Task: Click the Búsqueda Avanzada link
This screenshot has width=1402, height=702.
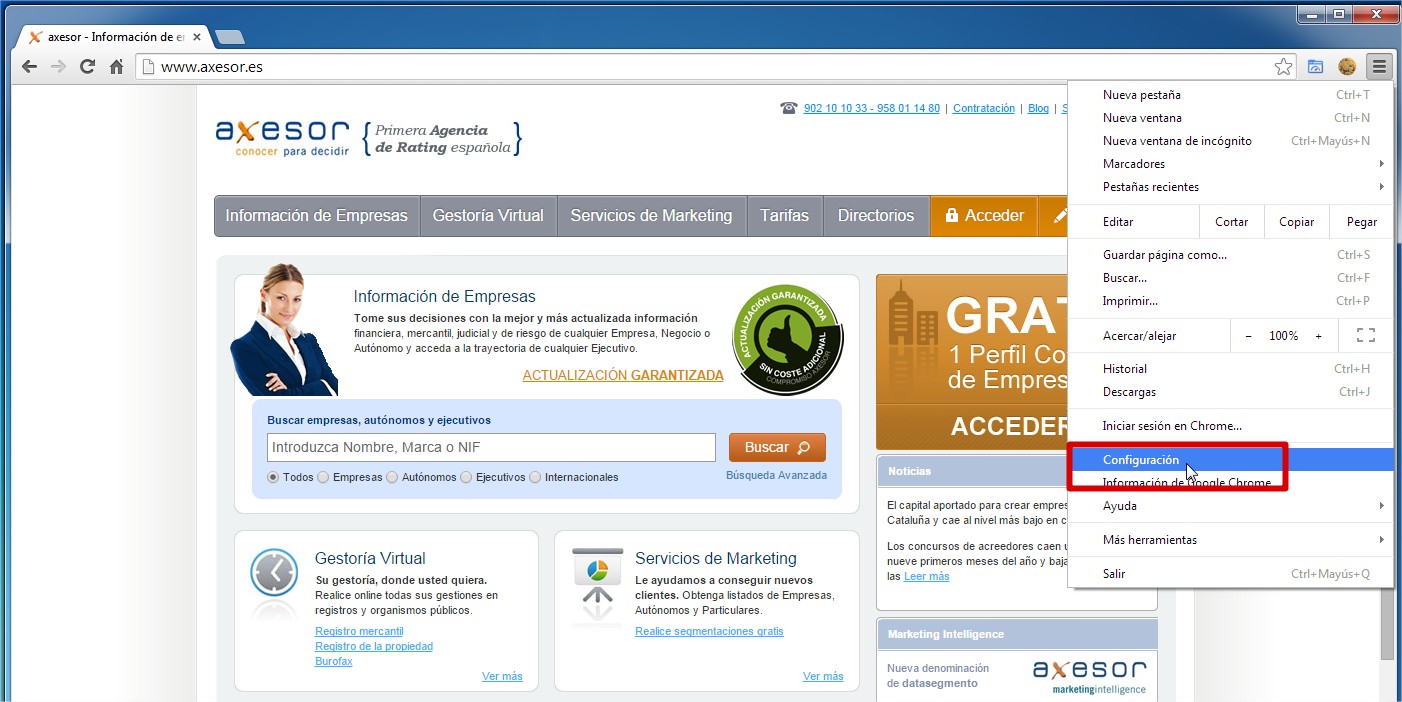Action: (x=776, y=475)
